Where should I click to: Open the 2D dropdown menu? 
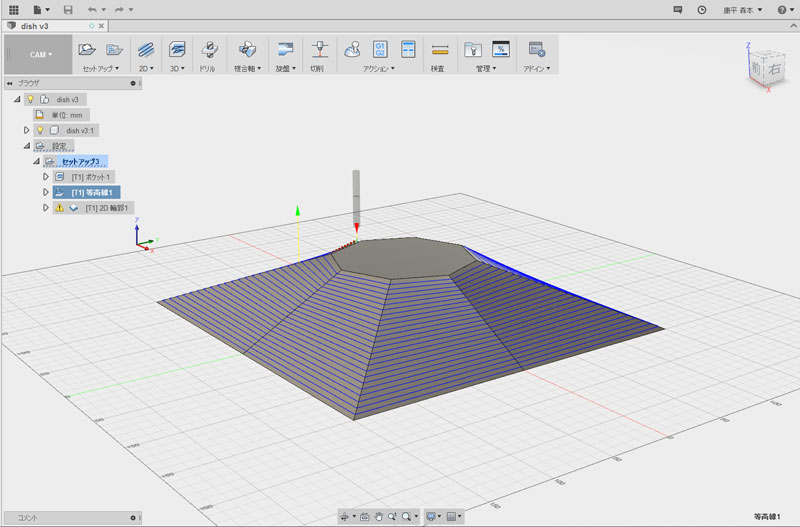point(146,68)
